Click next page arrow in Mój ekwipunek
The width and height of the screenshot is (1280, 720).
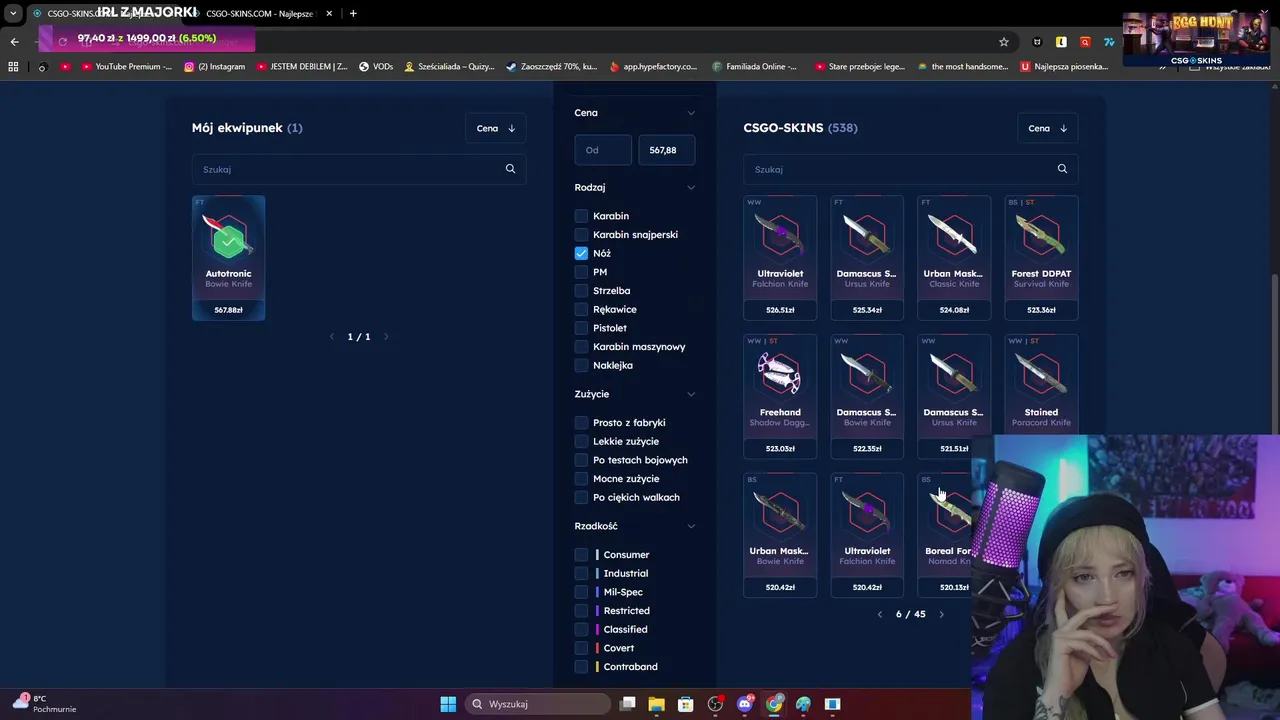coord(386,337)
